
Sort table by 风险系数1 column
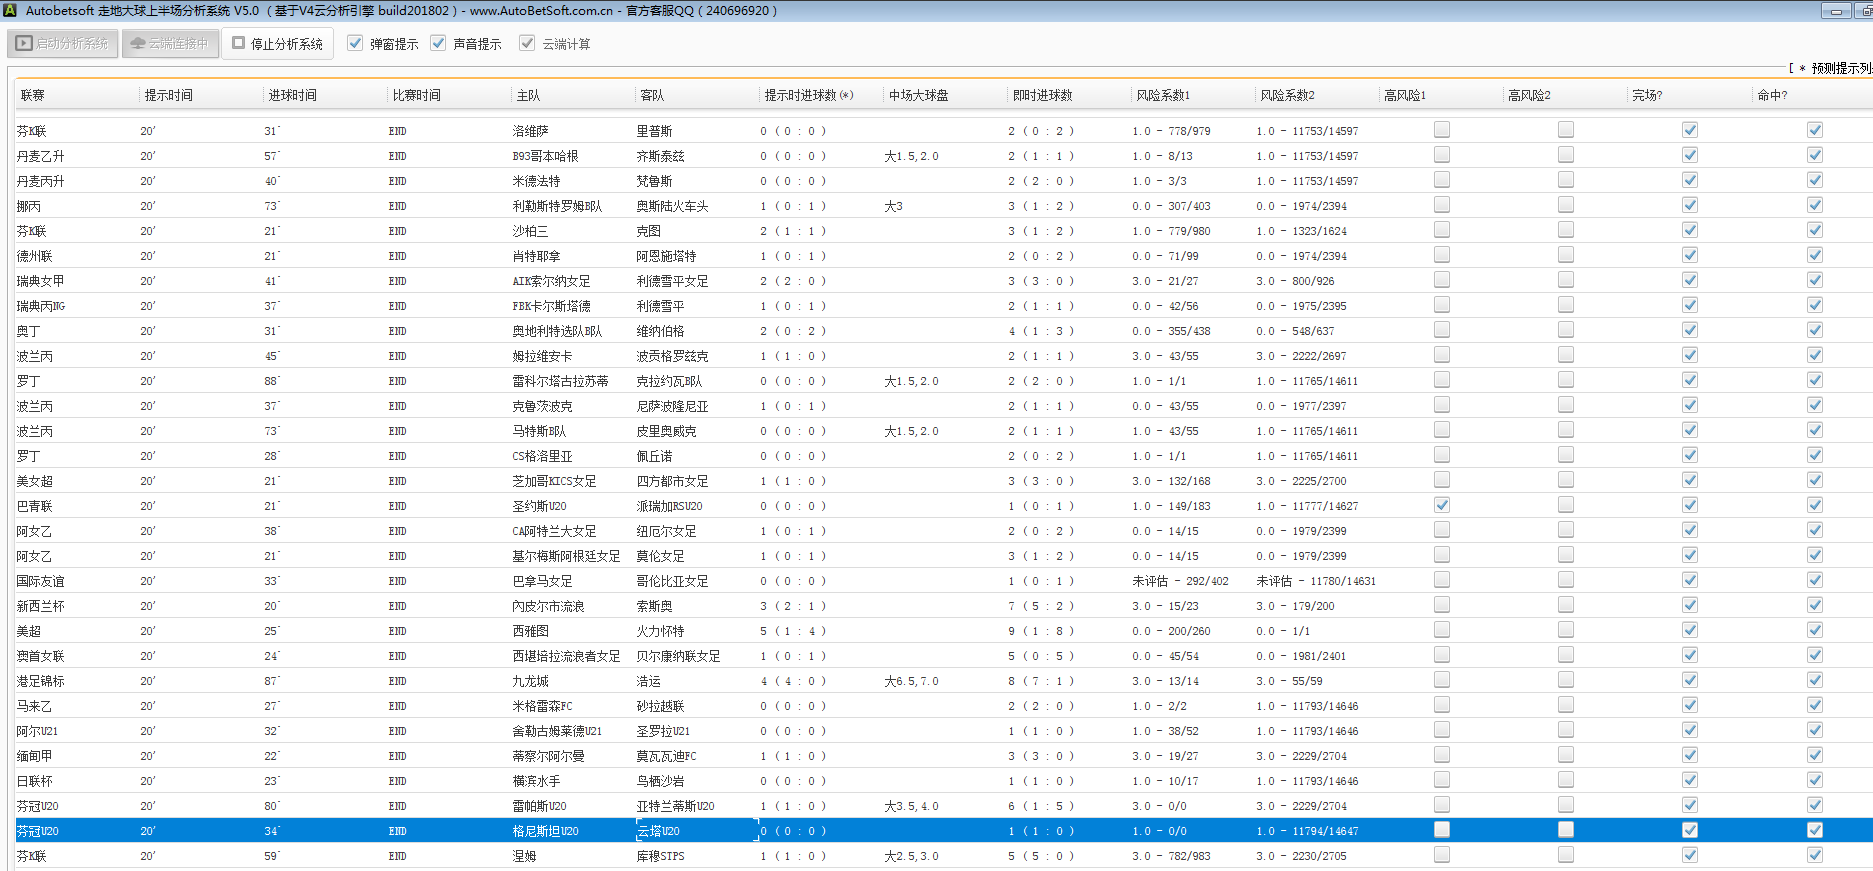pyautogui.click(x=1163, y=96)
